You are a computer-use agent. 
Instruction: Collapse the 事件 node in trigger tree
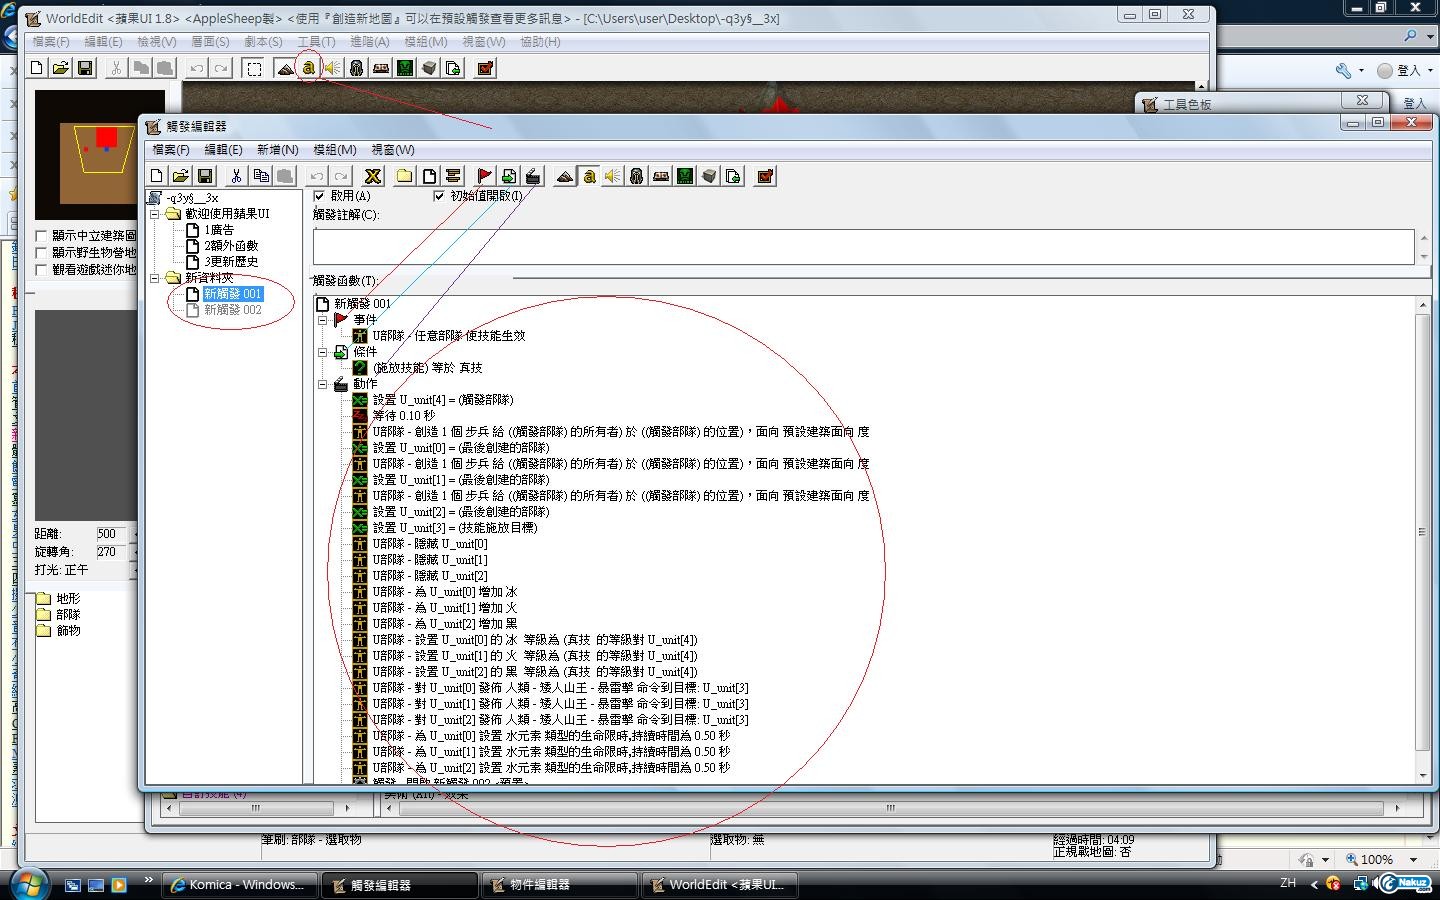323,320
